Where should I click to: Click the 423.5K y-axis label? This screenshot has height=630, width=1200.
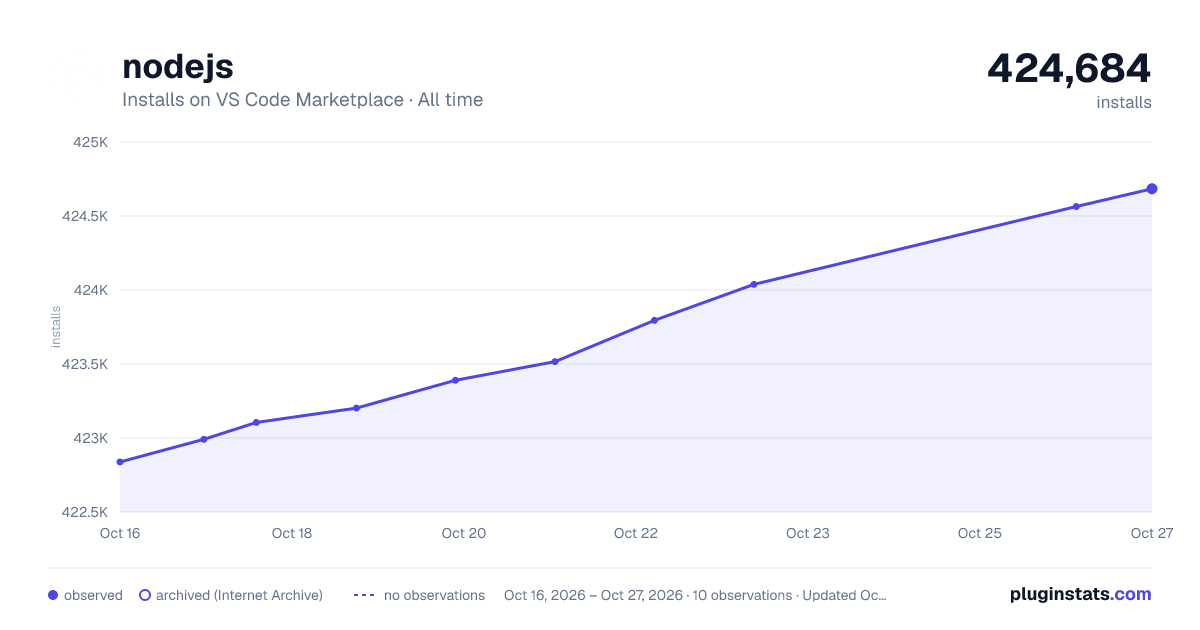(85, 364)
